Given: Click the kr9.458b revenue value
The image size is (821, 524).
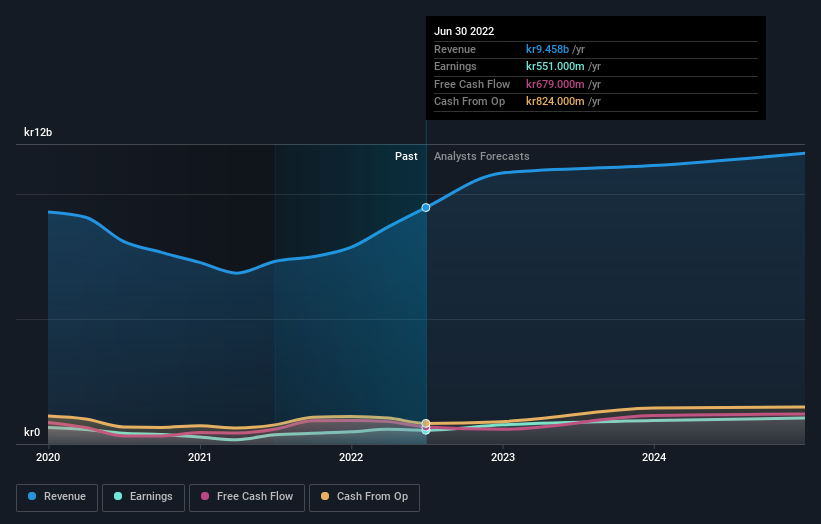Looking at the screenshot, I should 547,49.
